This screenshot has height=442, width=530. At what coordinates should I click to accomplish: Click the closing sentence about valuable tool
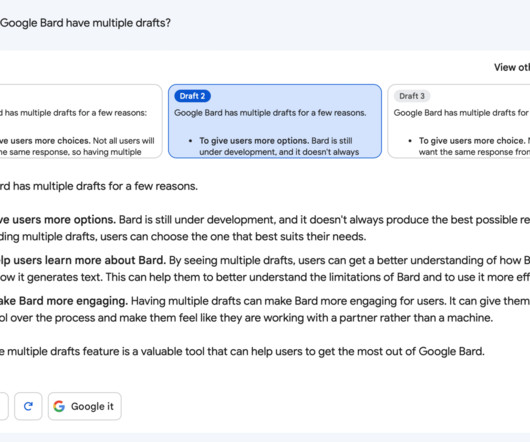(242, 351)
